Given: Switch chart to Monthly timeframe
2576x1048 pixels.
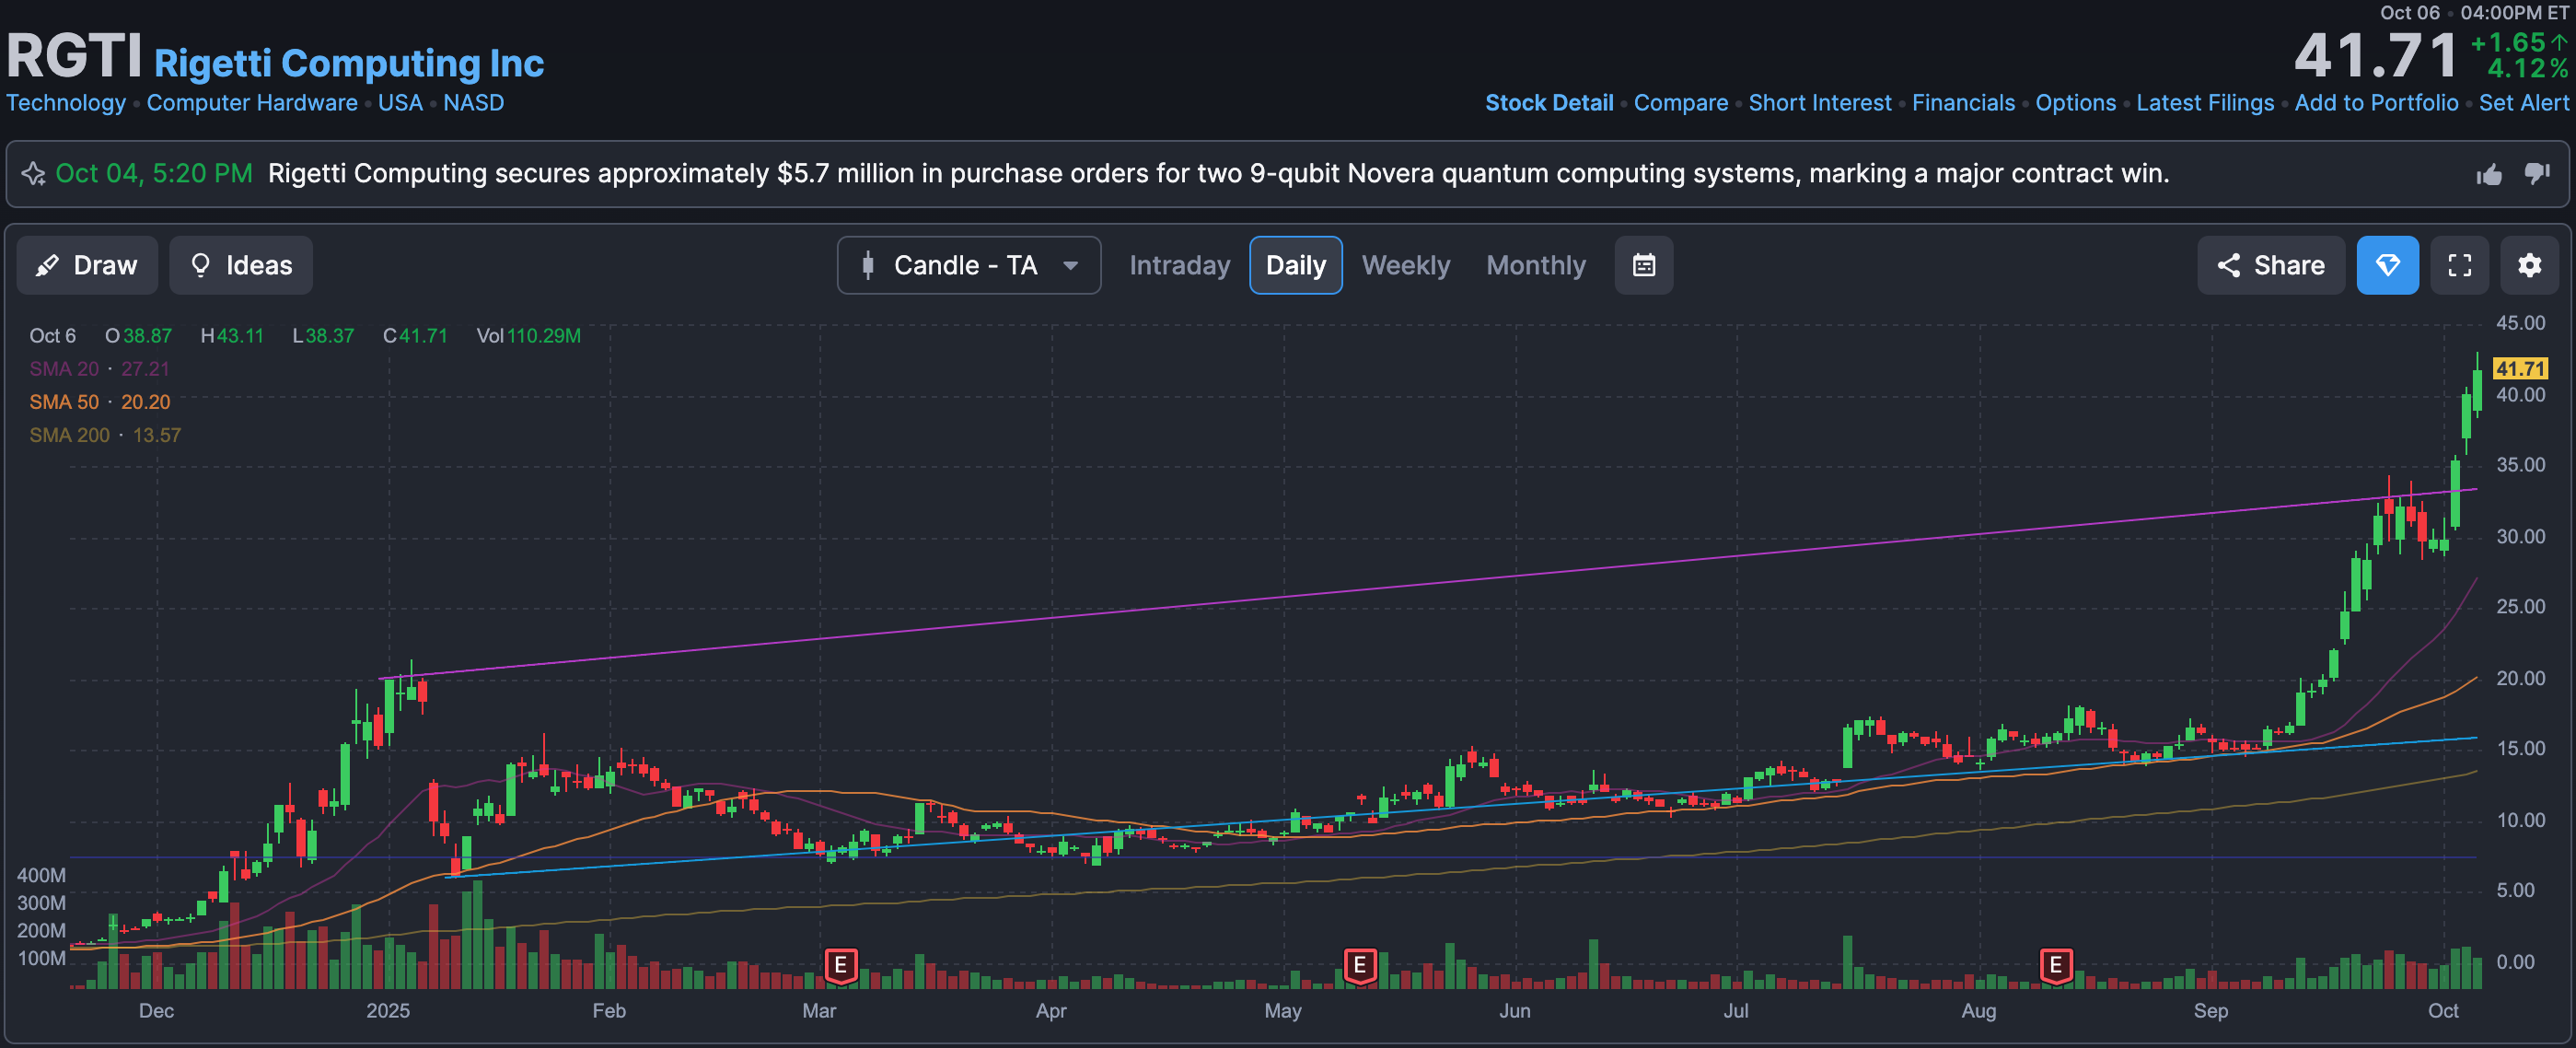Looking at the screenshot, I should click(1535, 265).
